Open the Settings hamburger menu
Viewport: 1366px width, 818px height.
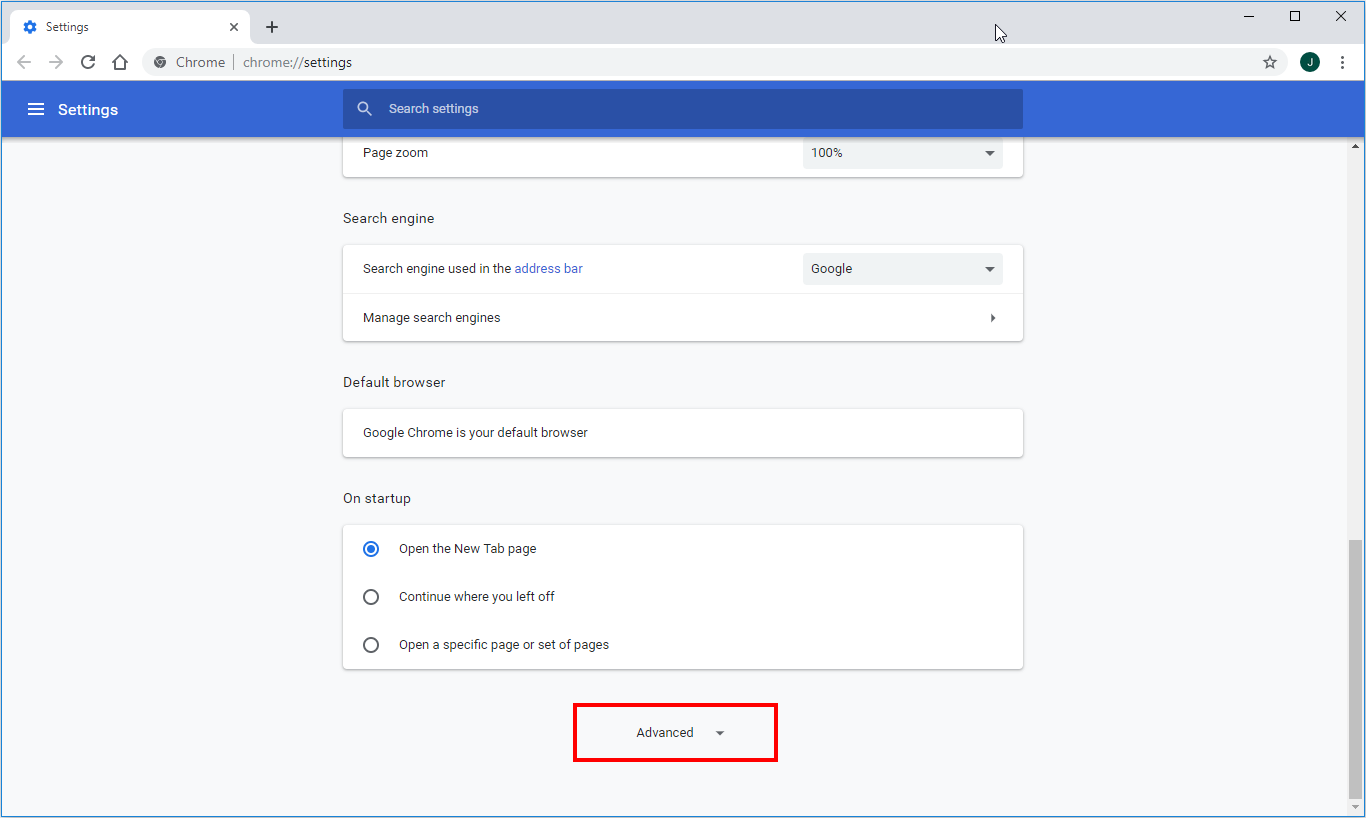tap(36, 109)
